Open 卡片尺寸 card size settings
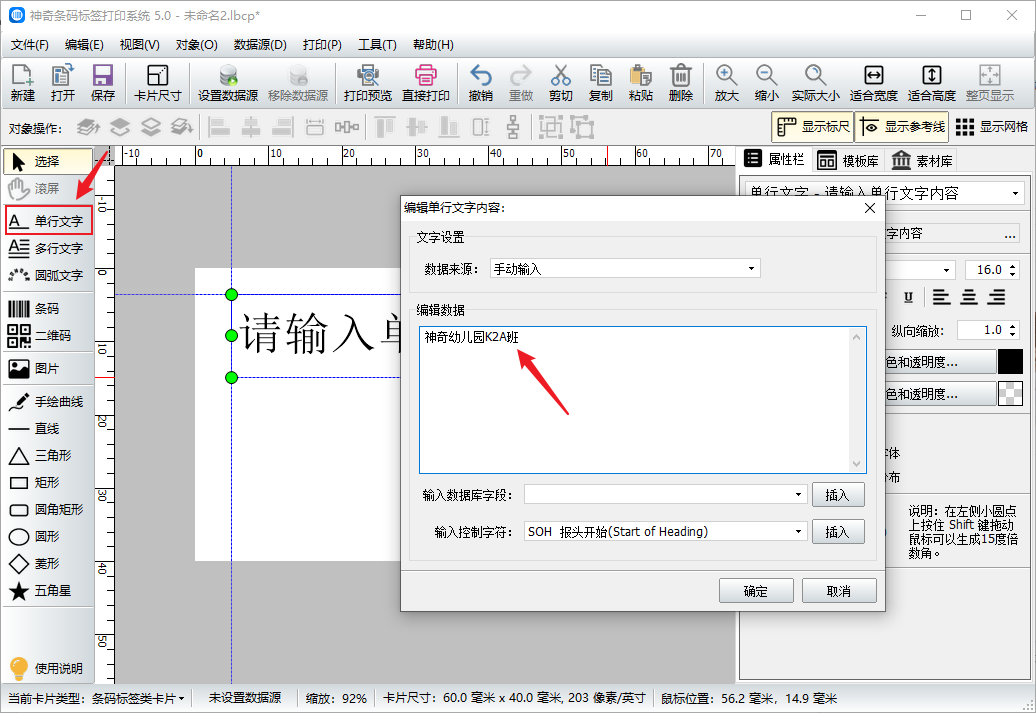This screenshot has width=1036, height=713. [157, 83]
